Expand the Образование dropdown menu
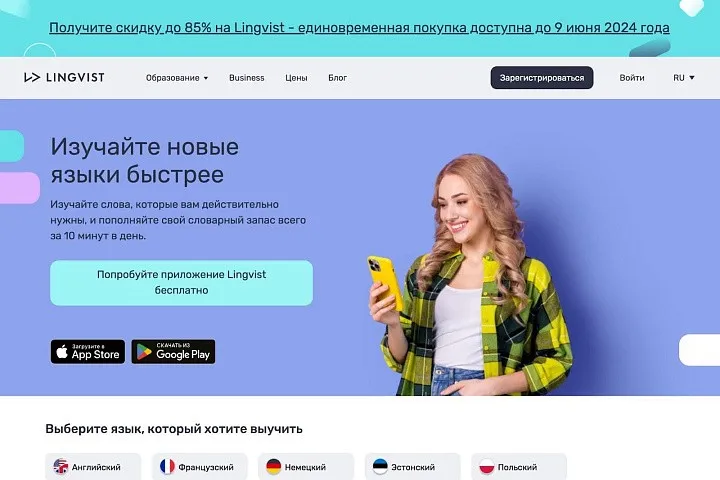720x480 pixels. tap(177, 78)
